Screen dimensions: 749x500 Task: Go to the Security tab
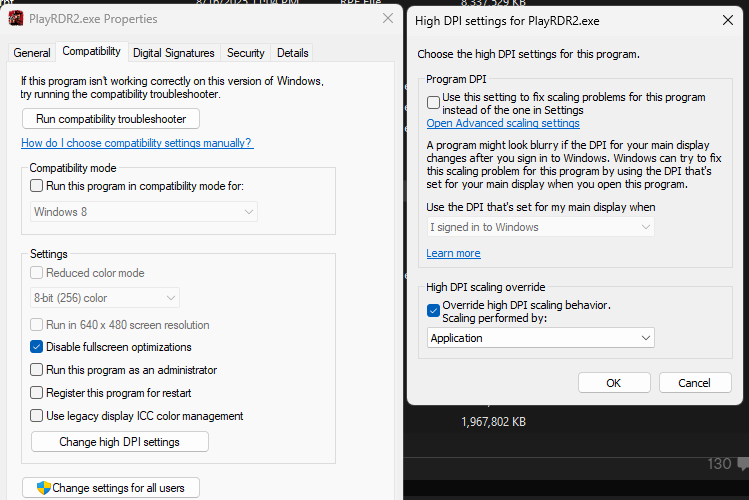click(x=246, y=53)
